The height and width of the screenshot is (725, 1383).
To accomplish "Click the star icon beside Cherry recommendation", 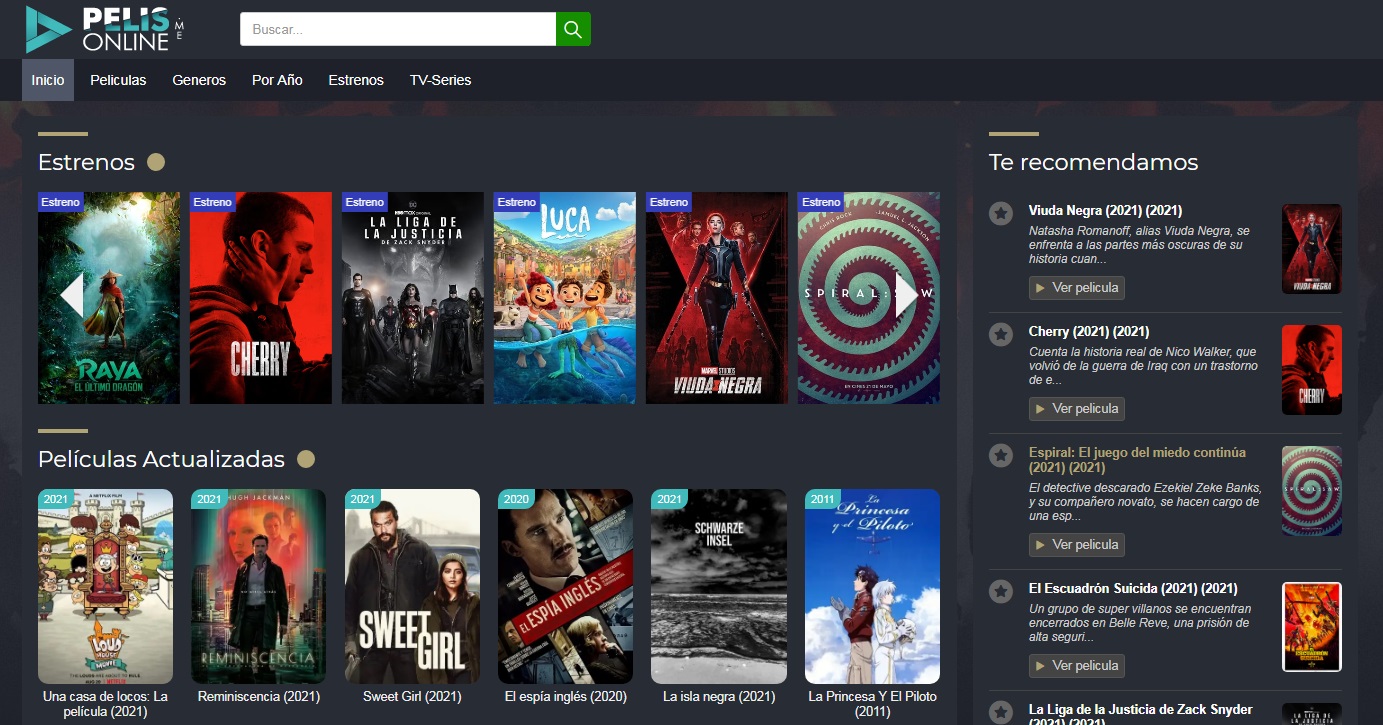I will tap(1000, 334).
